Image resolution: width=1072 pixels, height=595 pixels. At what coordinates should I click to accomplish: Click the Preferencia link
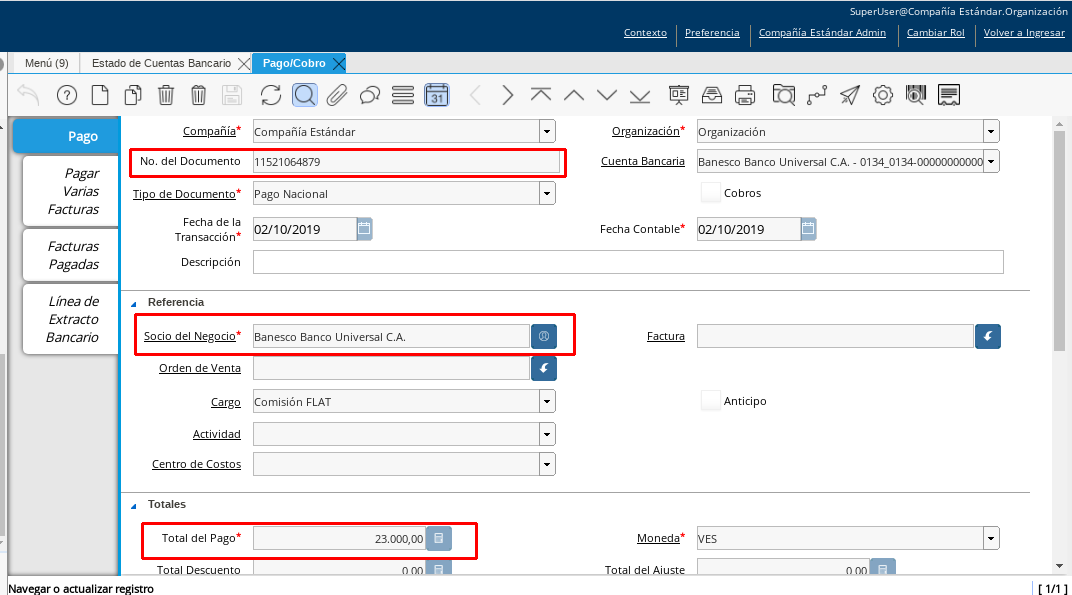(712, 32)
